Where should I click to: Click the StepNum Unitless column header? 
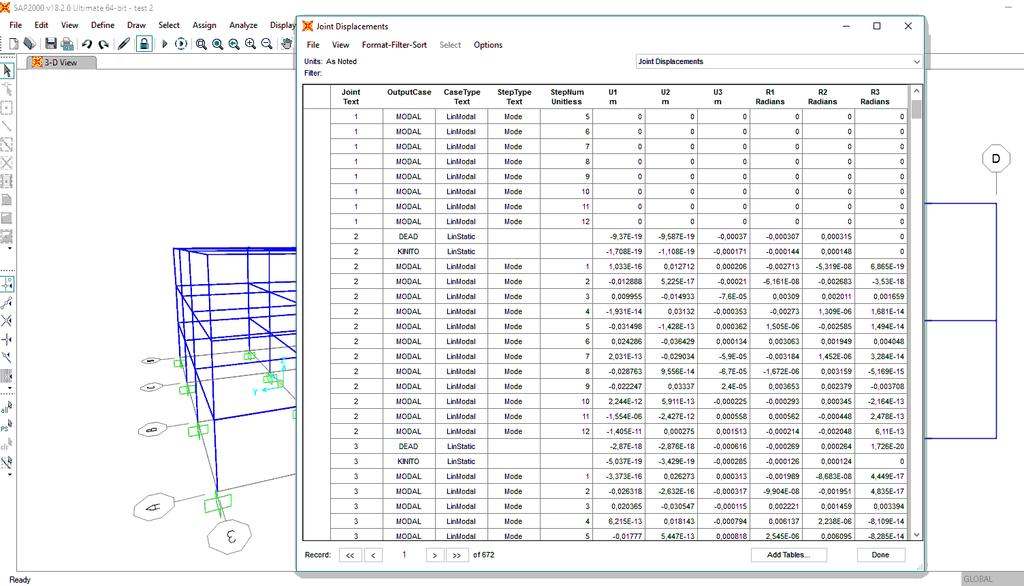[x=566, y=97]
